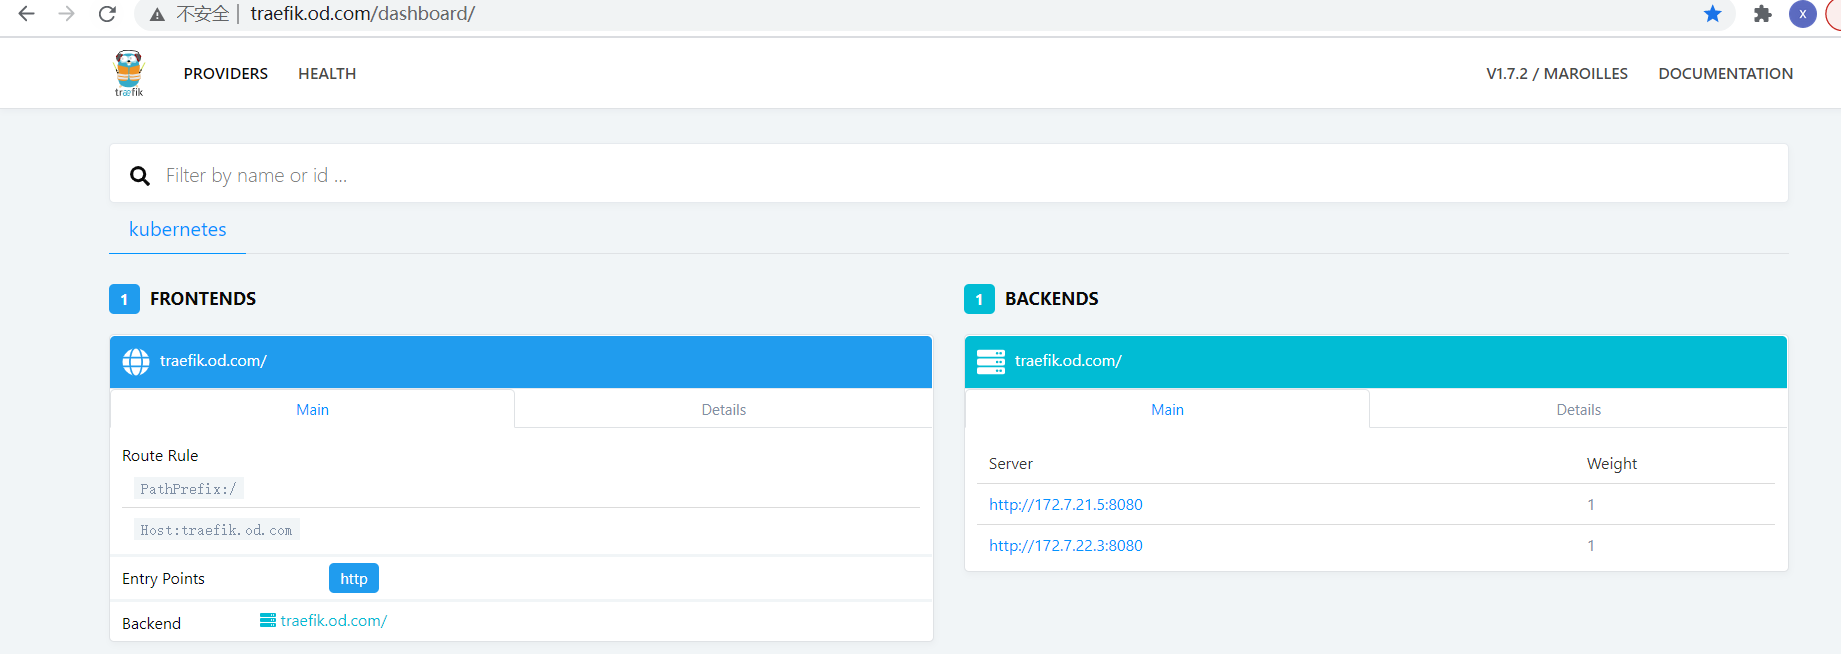Viewport: 1841px width, 654px height.
Task: Click the http entry point badge
Action: tap(354, 578)
